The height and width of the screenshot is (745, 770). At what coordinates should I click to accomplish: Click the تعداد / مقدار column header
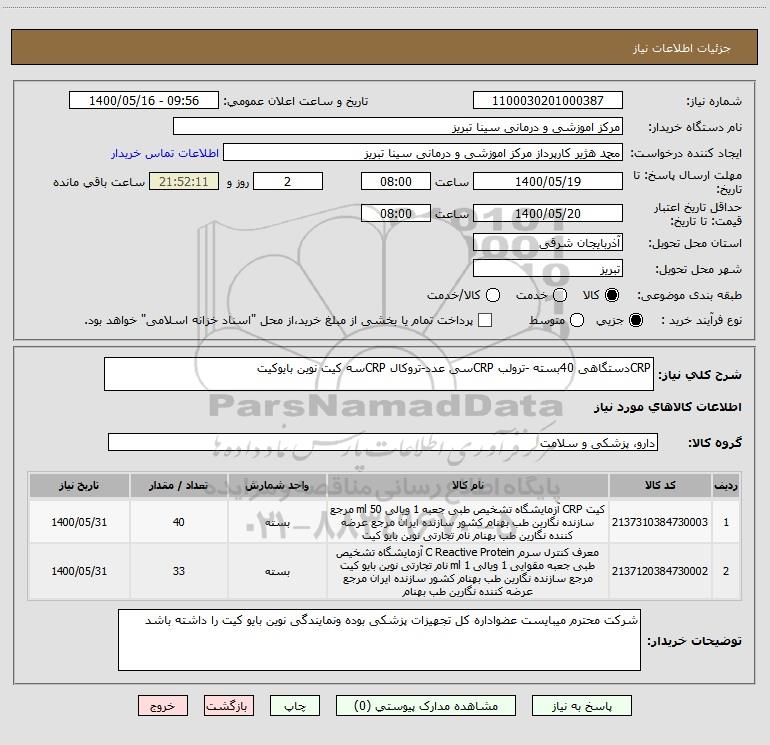coord(178,485)
